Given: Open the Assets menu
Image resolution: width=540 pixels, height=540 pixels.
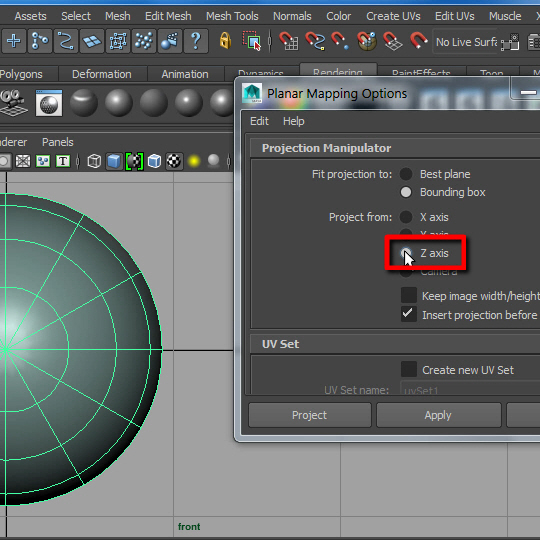Looking at the screenshot, I should [30, 16].
